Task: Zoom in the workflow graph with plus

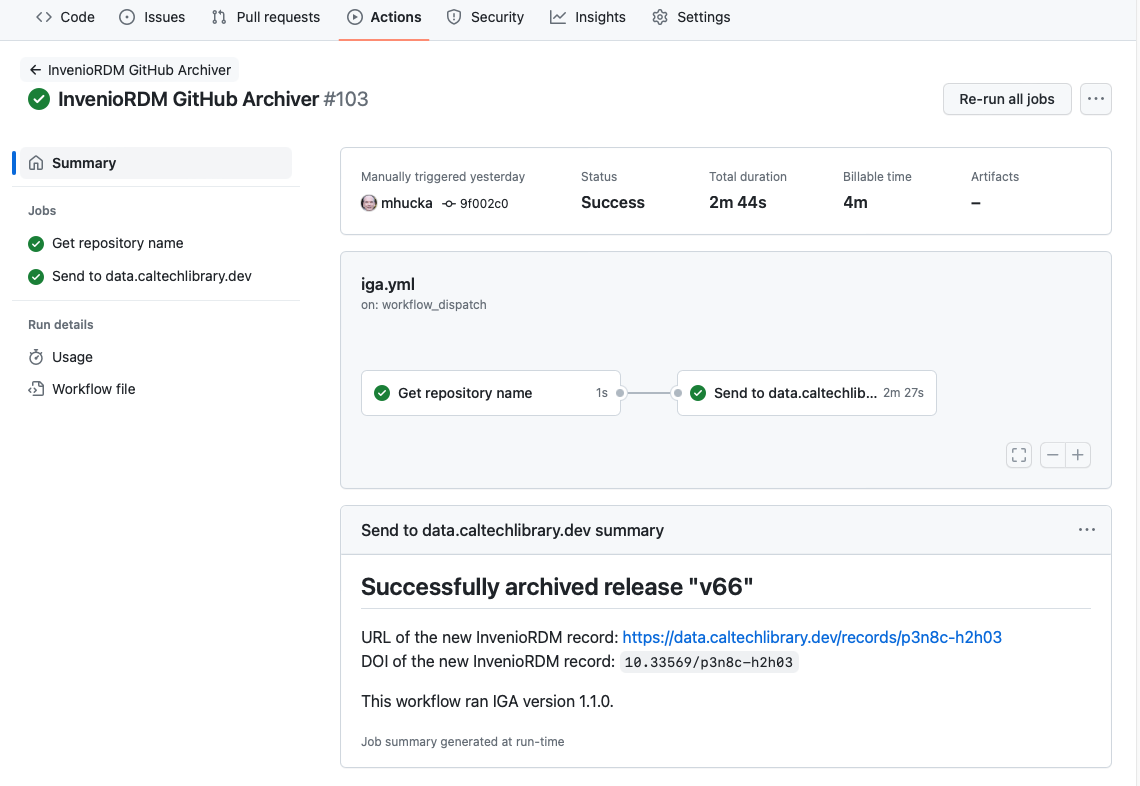Action: (x=1077, y=455)
